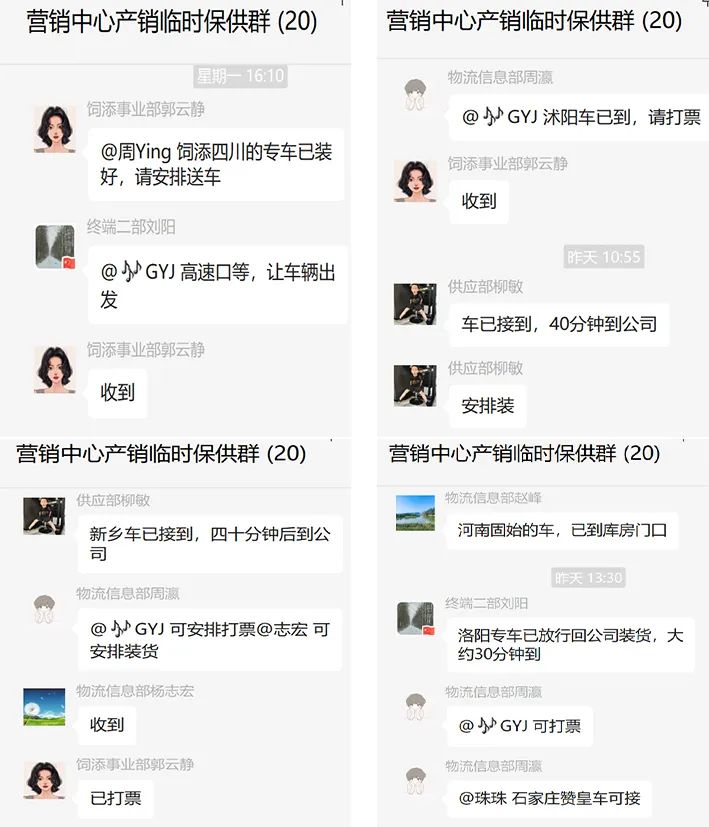Select the 车已接到，40分钟到公司 bubble
The width and height of the screenshot is (709, 827).
[x=559, y=324]
